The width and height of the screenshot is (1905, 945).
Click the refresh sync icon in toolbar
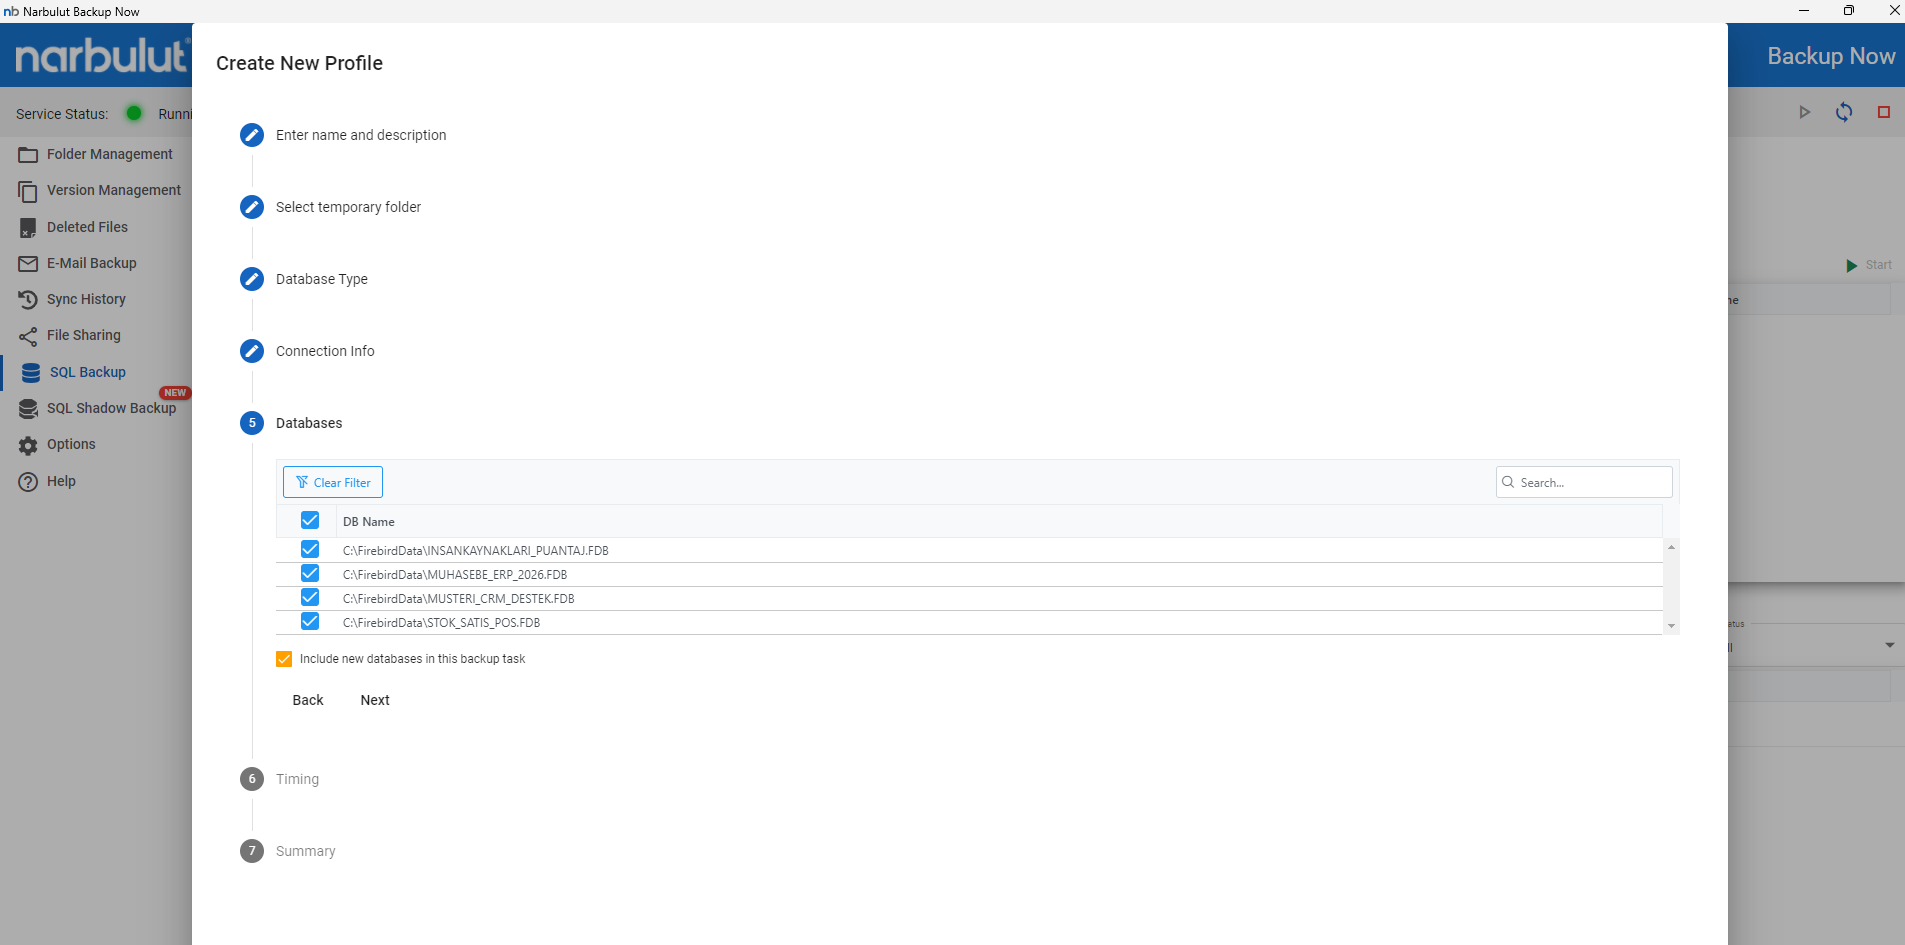pyautogui.click(x=1843, y=112)
